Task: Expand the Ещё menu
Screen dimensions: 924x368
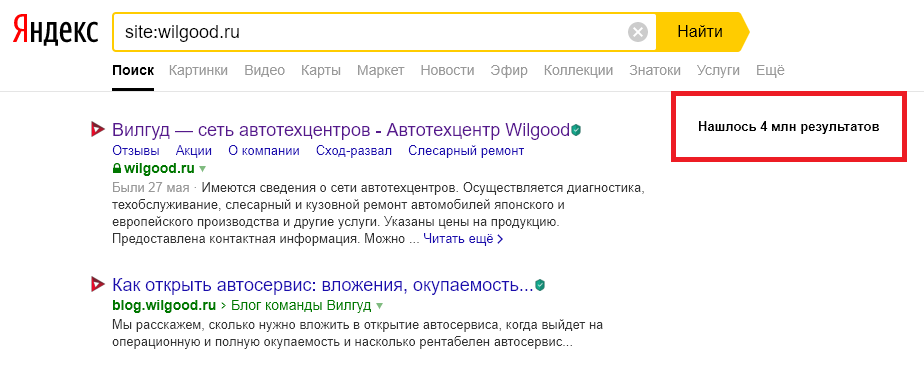Action: (770, 70)
